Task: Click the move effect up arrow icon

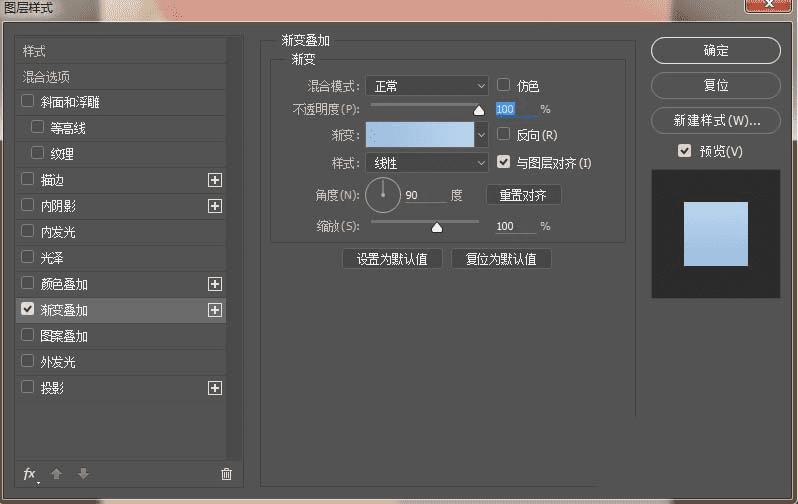Action: tap(56, 474)
